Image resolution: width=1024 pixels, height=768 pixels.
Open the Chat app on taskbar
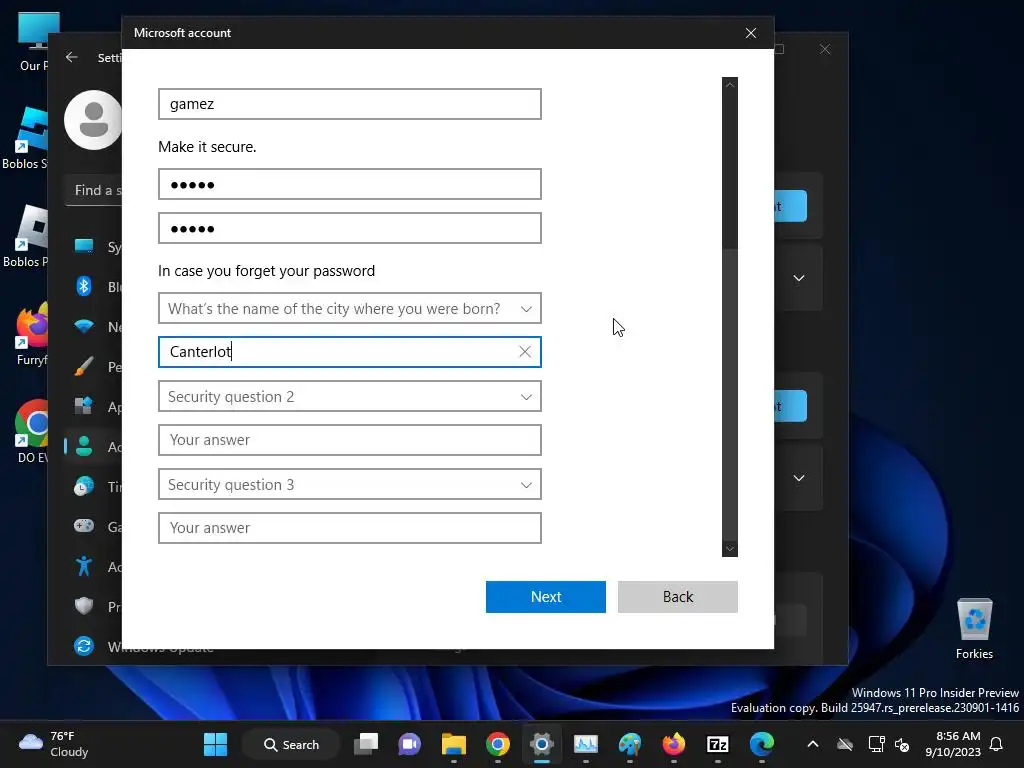[x=409, y=744]
